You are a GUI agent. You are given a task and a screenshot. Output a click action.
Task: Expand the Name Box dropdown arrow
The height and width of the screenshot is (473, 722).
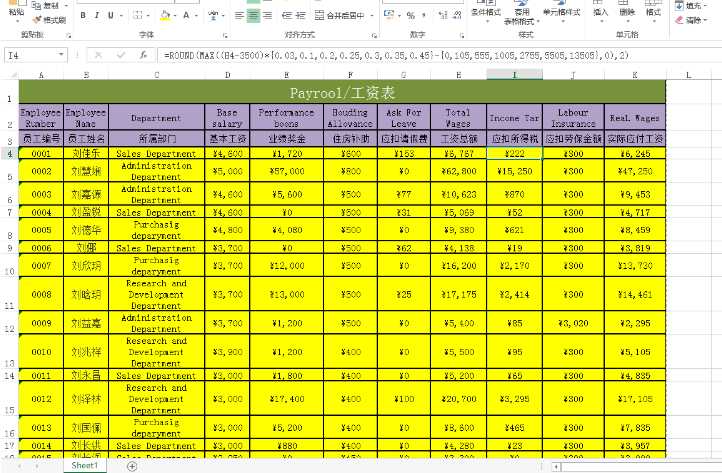61,55
